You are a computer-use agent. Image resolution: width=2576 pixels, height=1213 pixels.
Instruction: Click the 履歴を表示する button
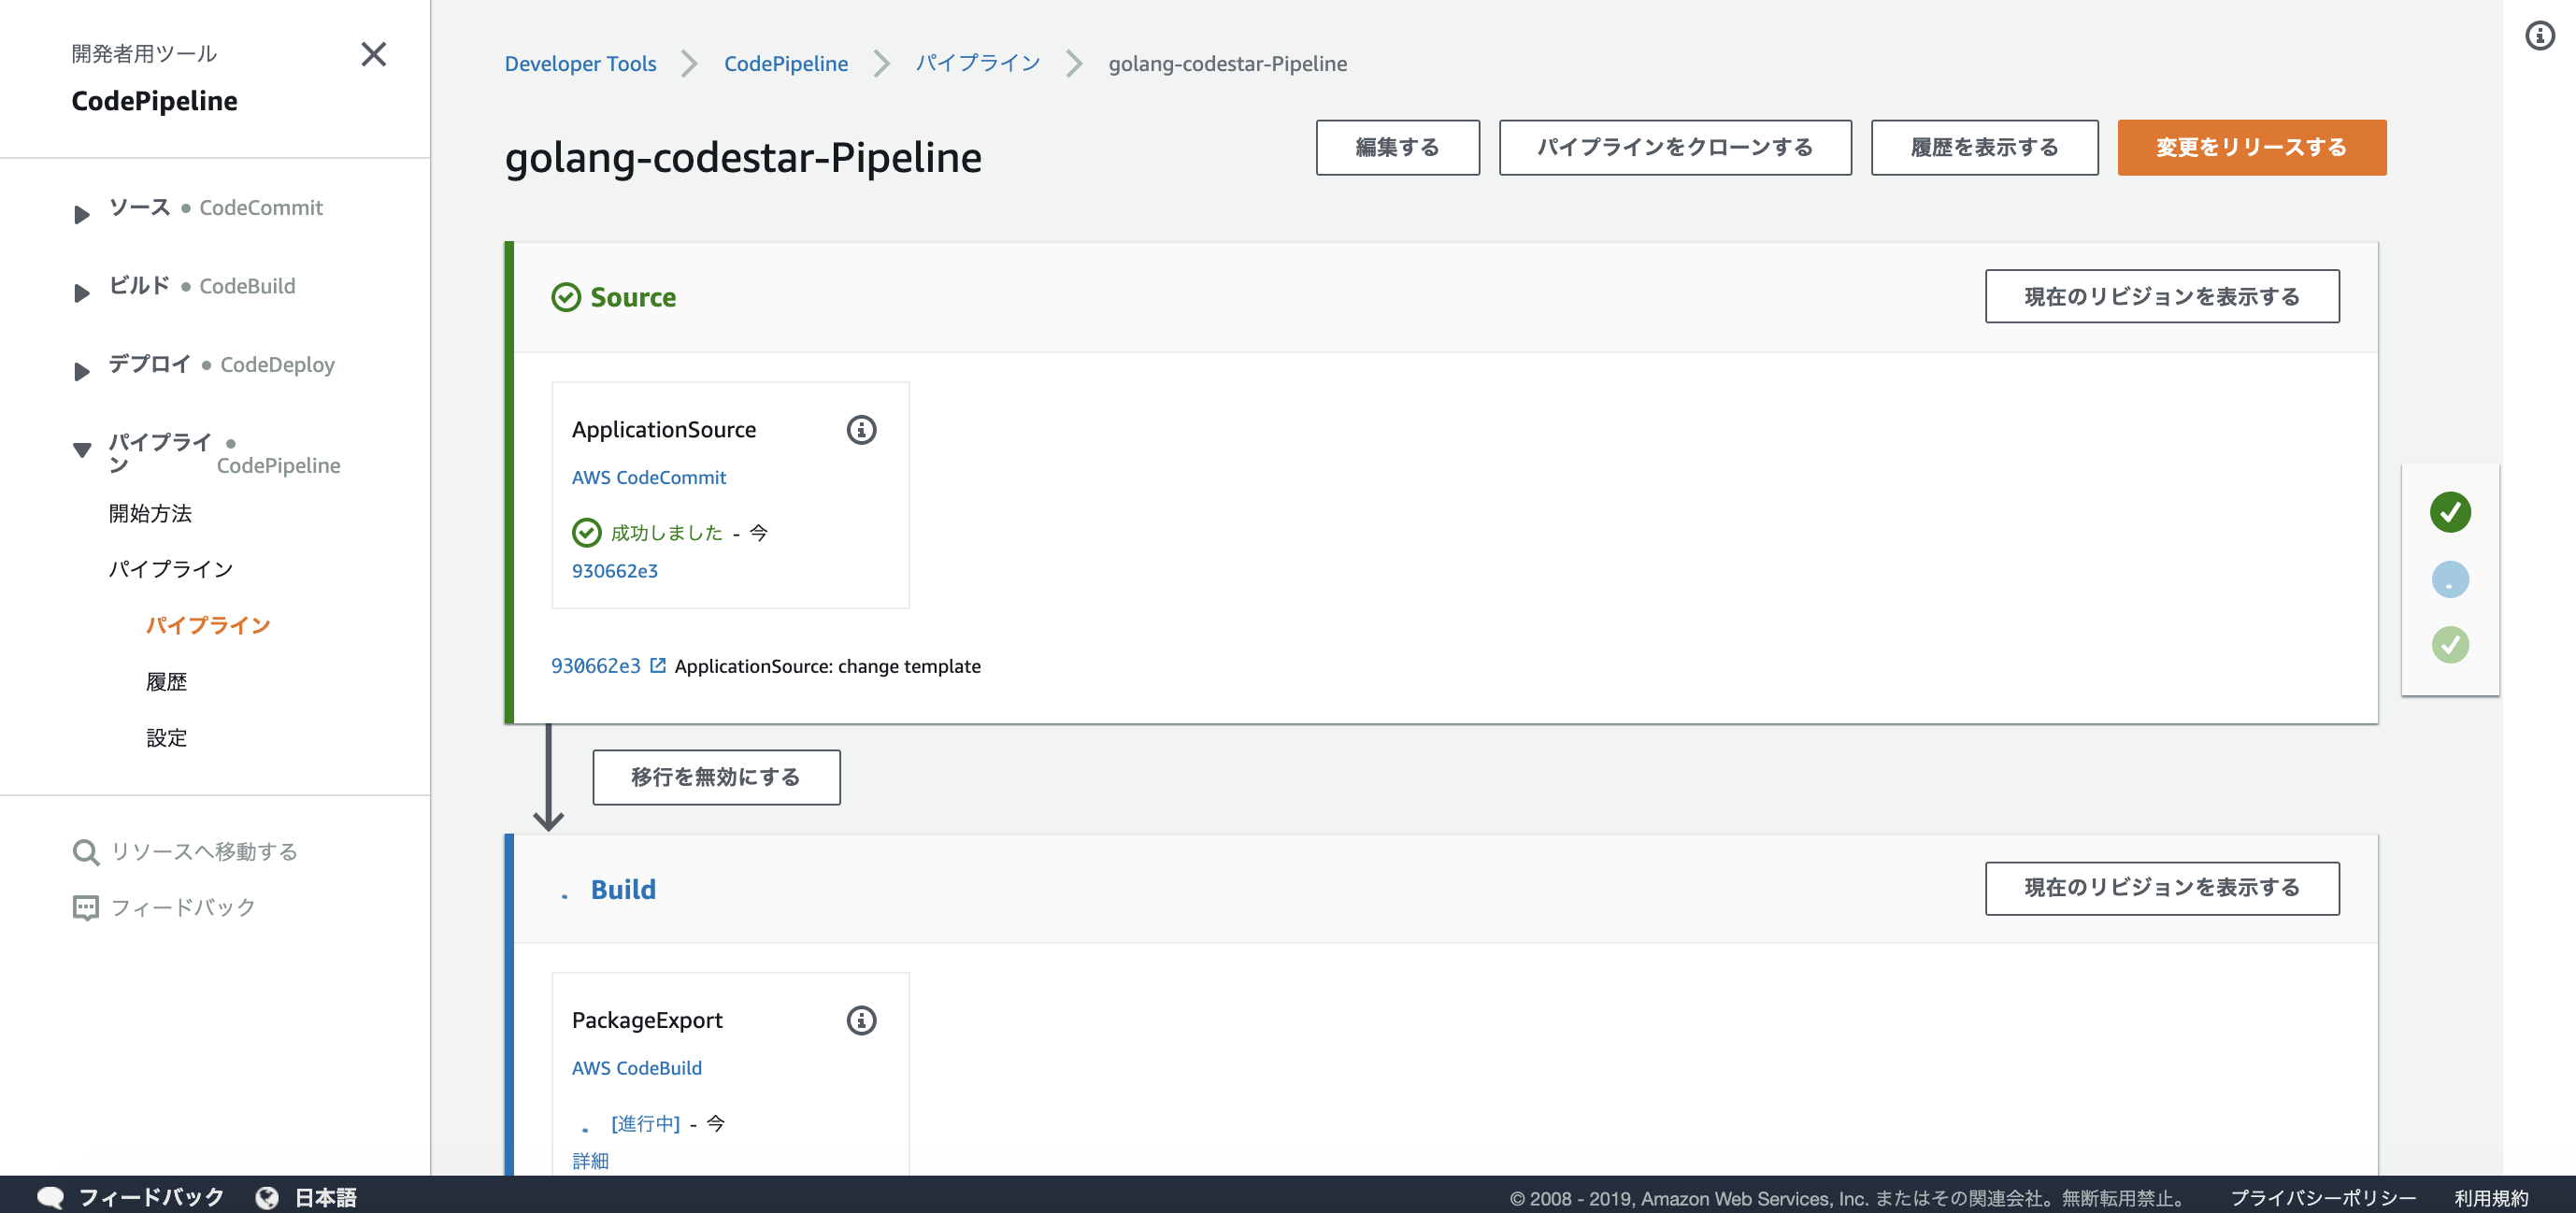[x=1983, y=147]
